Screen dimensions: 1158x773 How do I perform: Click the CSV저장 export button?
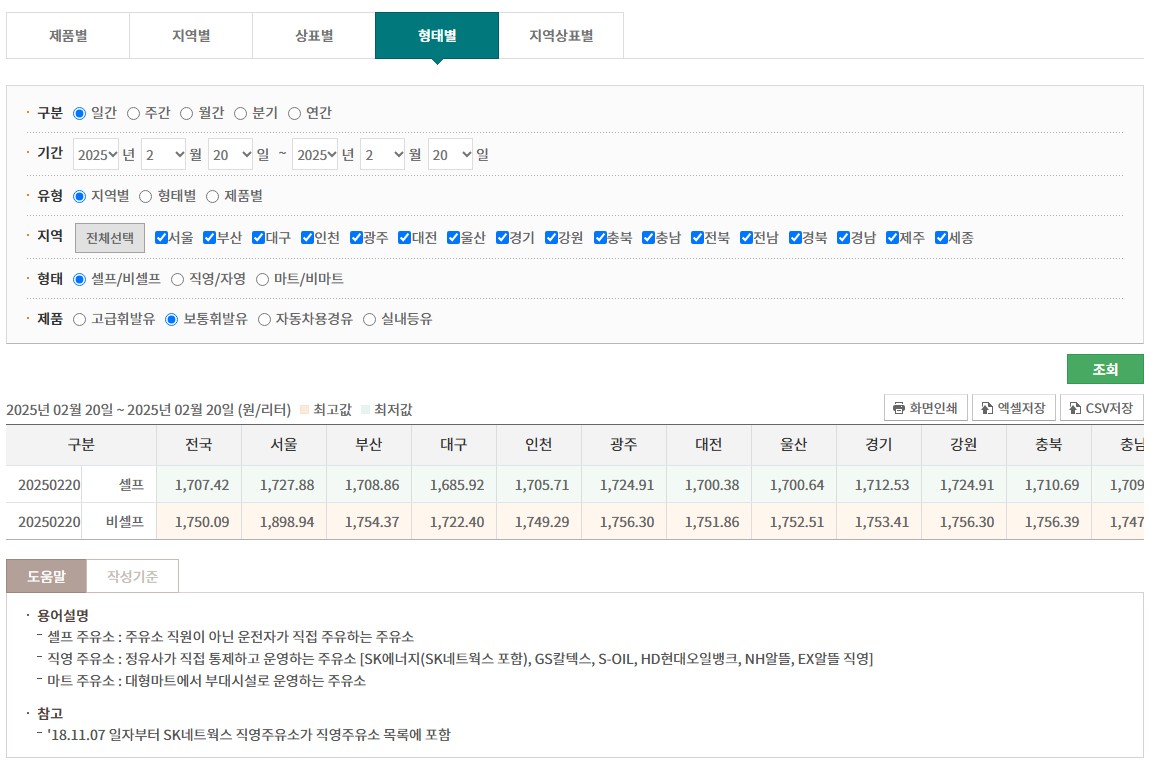(x=1102, y=408)
